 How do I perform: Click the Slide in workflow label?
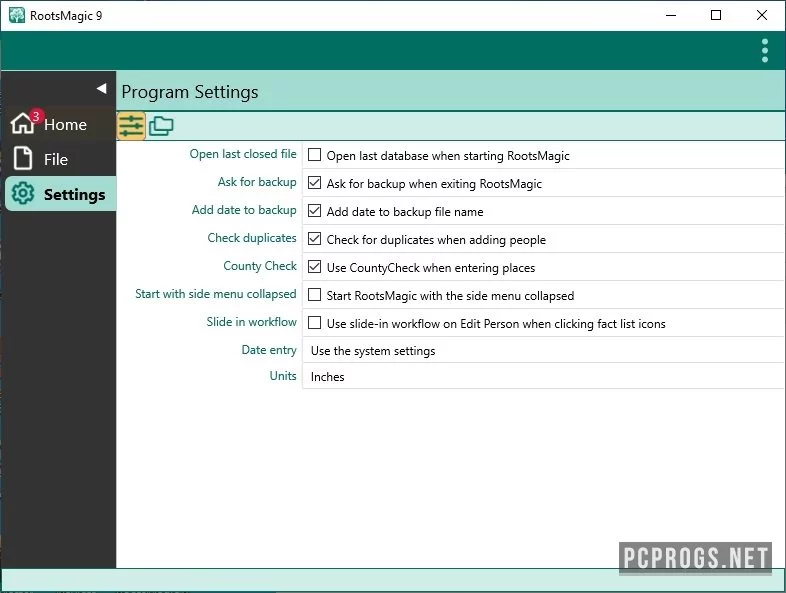coord(252,322)
